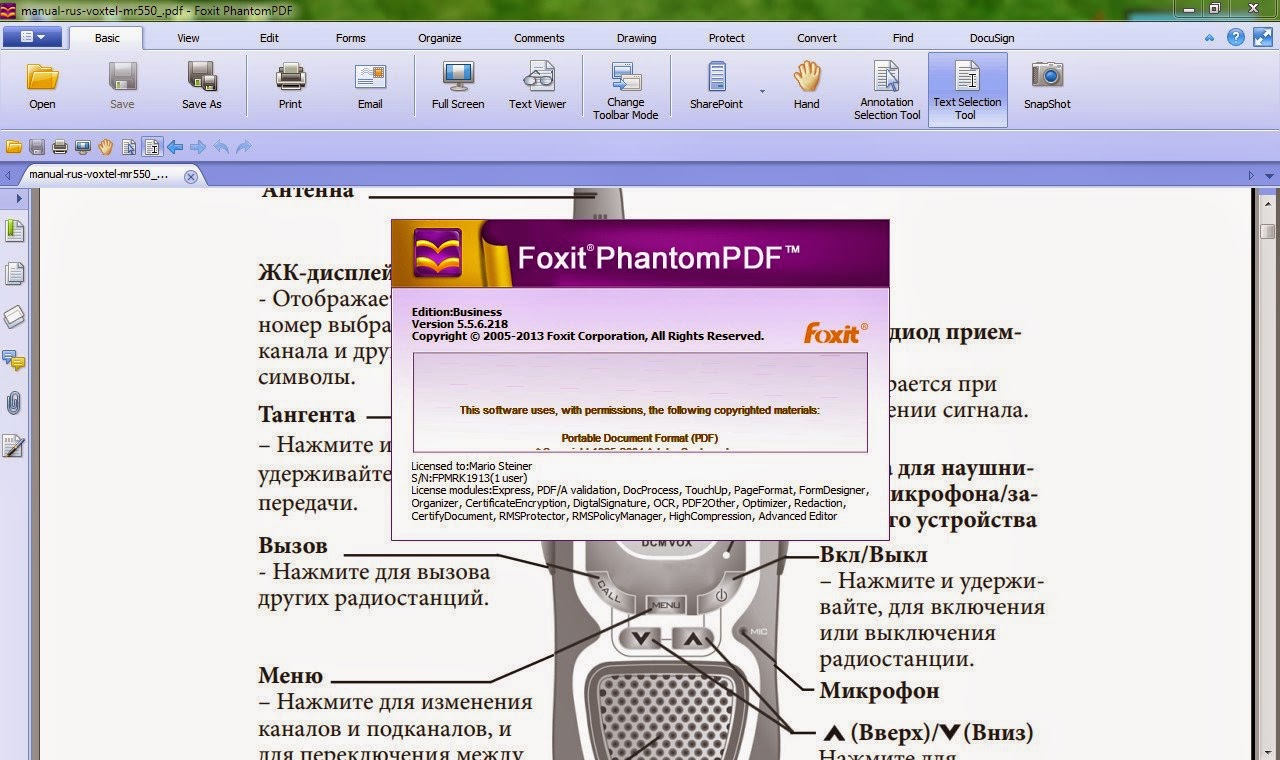Viewport: 1280px width, 760px height.
Task: Open the Forms ribbon tab
Action: pos(350,38)
